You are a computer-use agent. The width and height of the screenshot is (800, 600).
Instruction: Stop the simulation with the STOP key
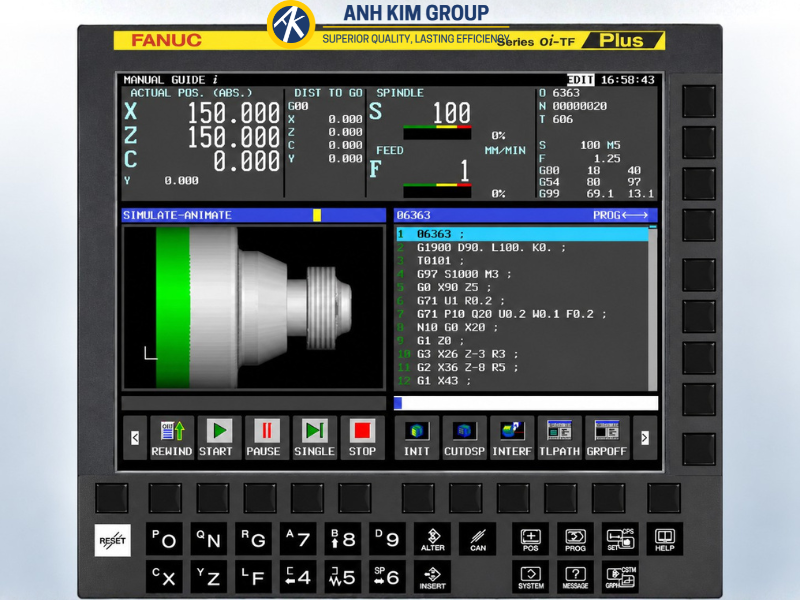[x=362, y=438]
